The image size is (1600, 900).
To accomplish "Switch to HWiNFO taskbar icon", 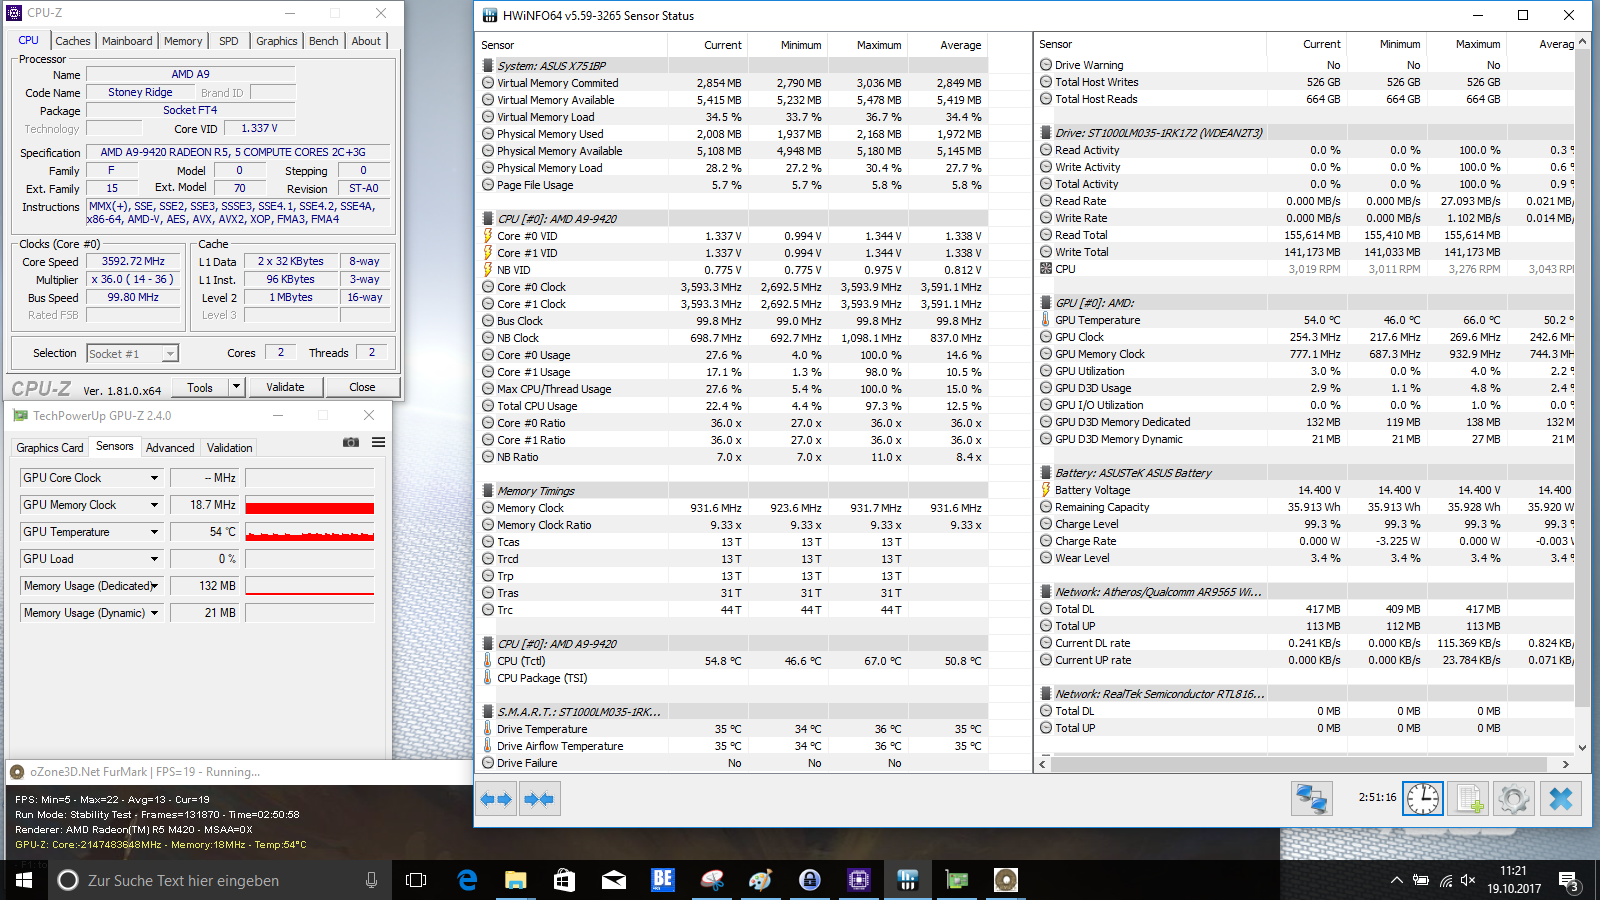I will [908, 880].
